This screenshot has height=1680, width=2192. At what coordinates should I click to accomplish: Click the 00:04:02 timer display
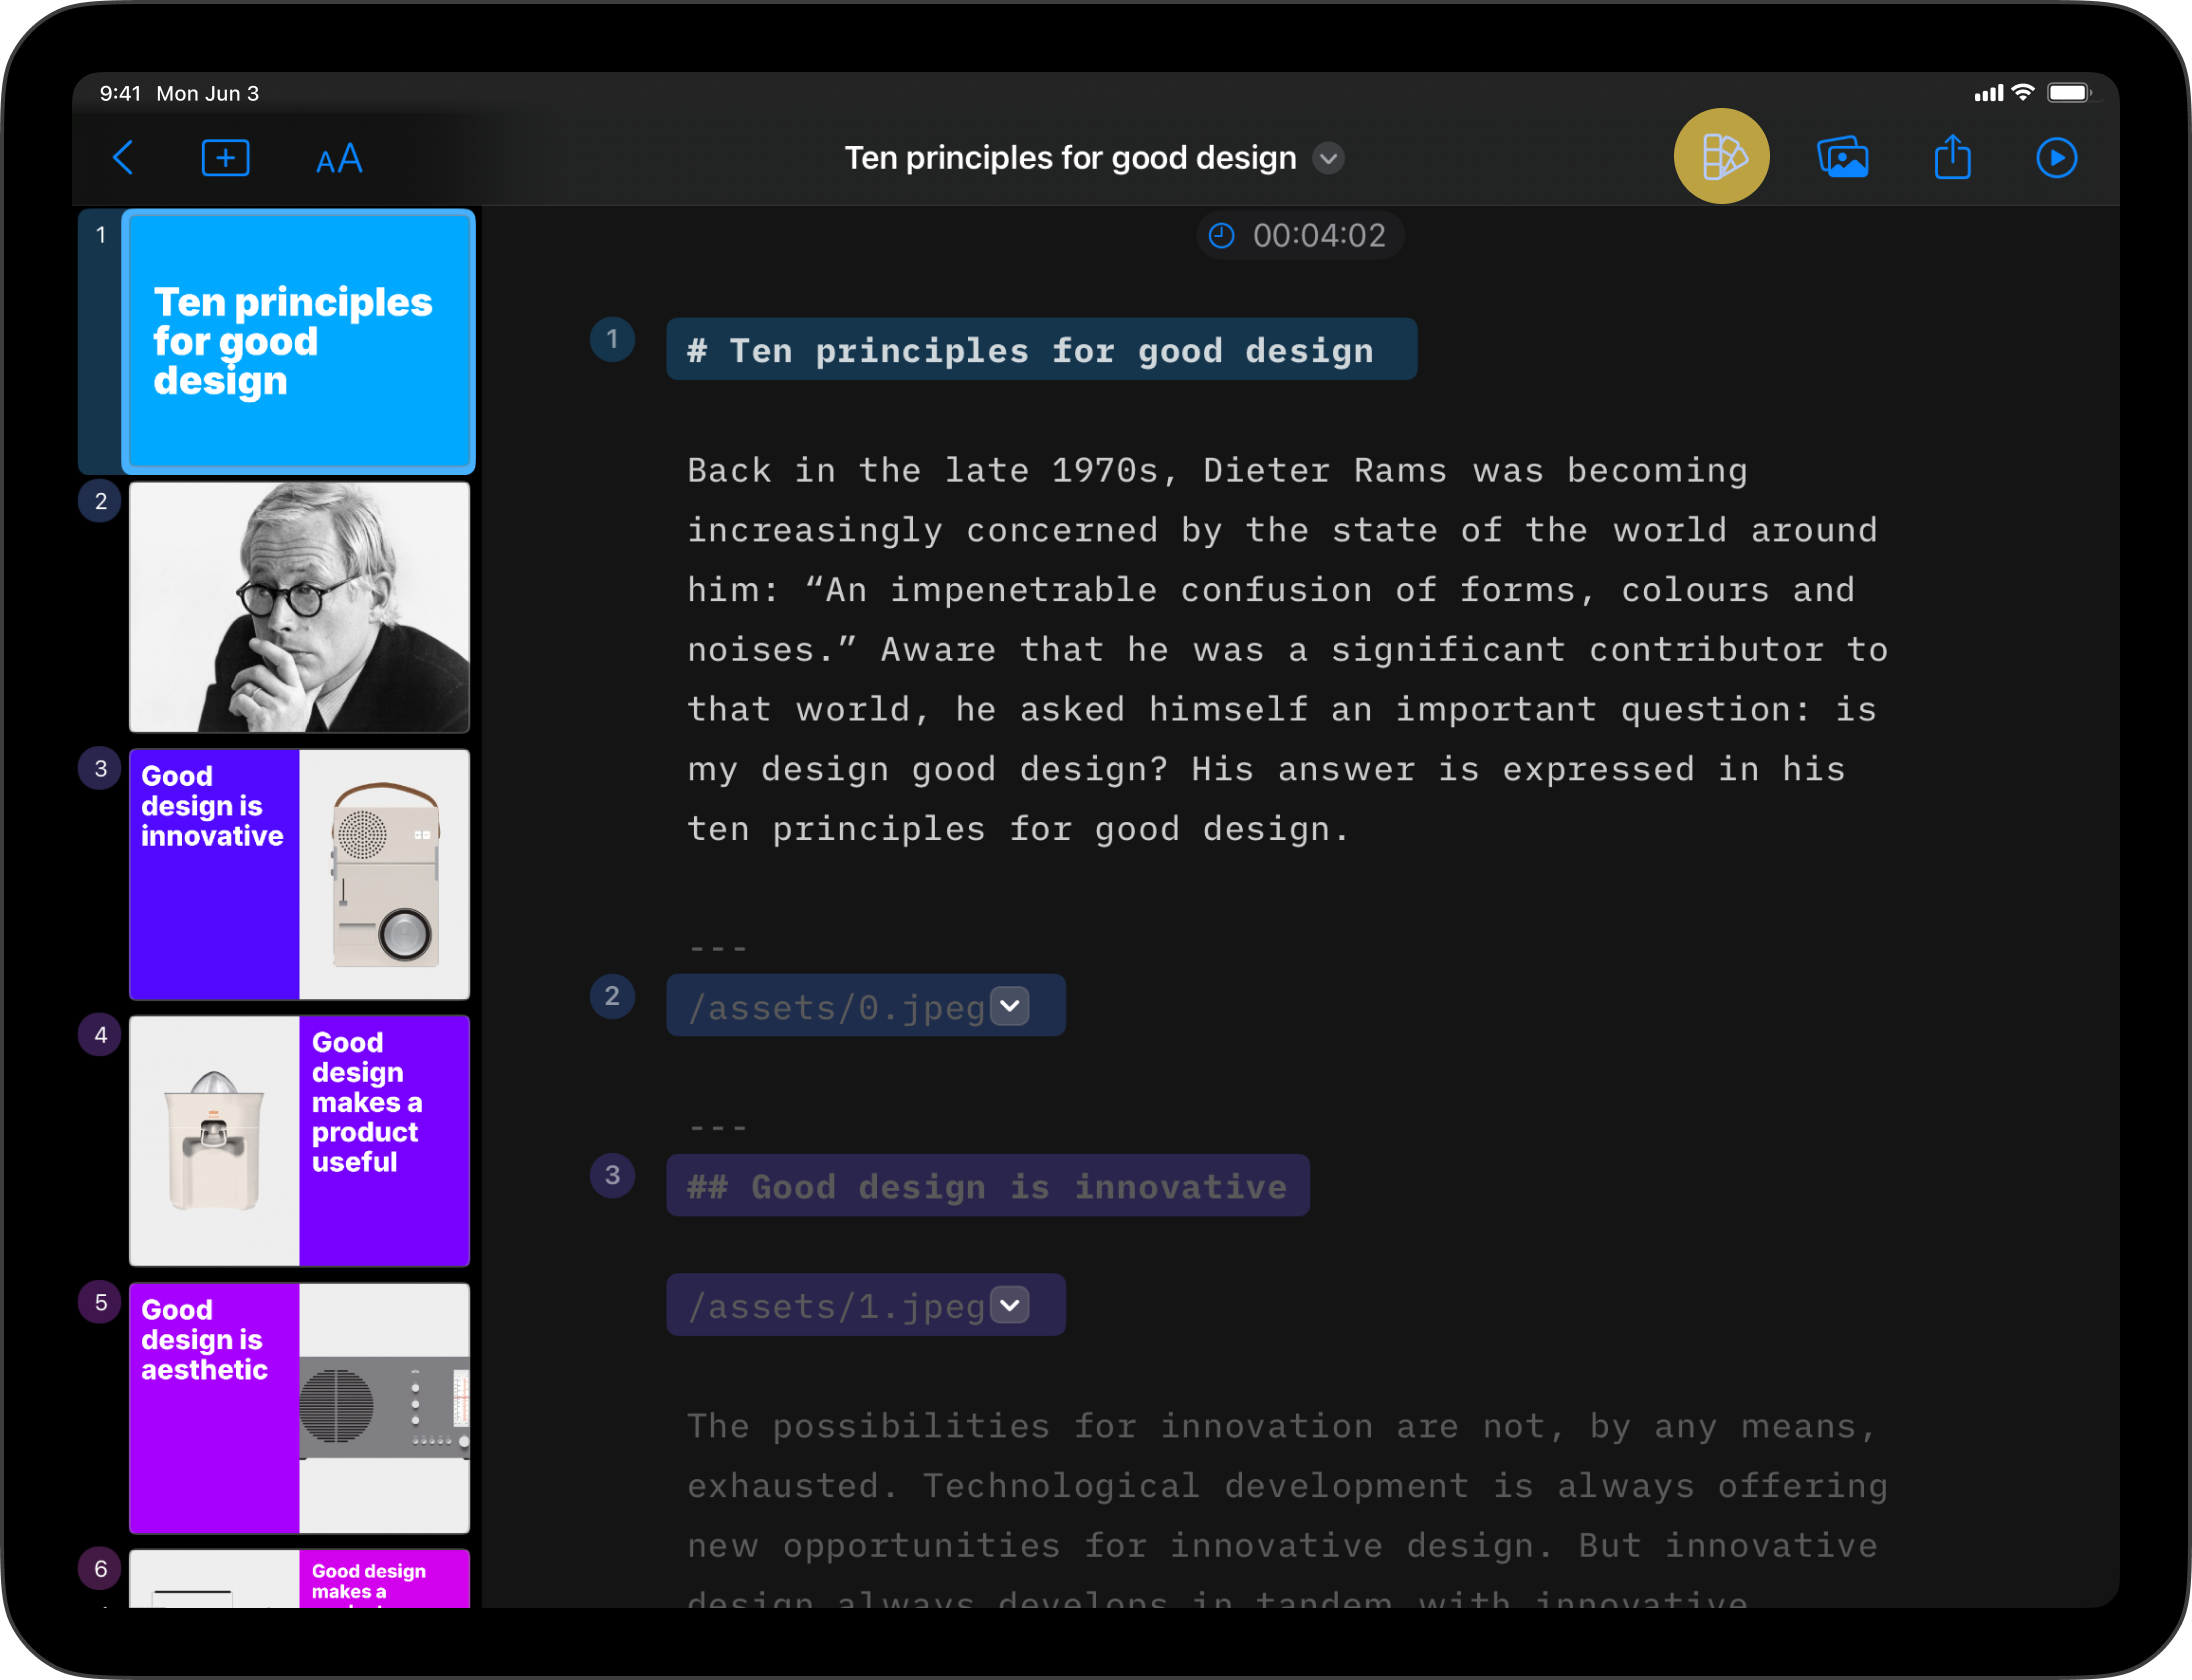coord(1295,235)
